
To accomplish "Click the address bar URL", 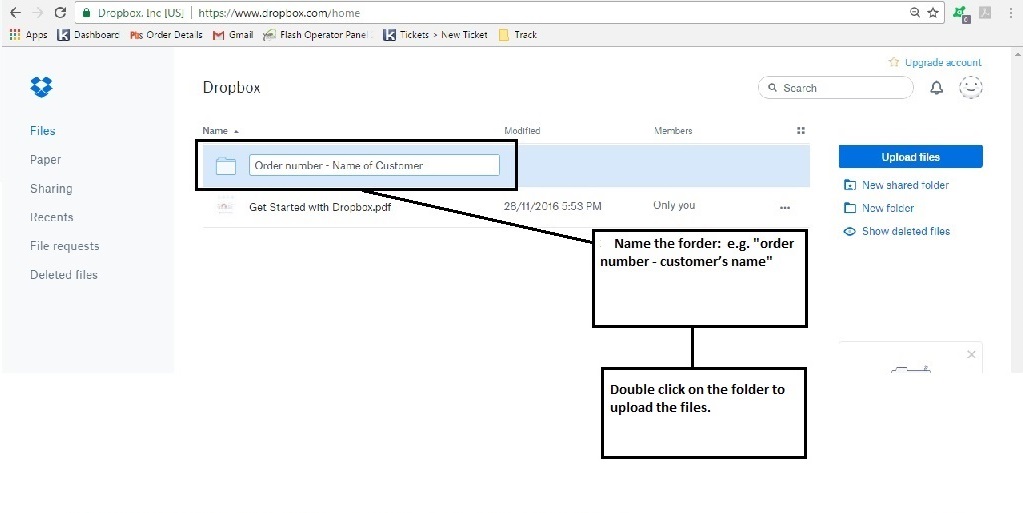I will point(279,12).
